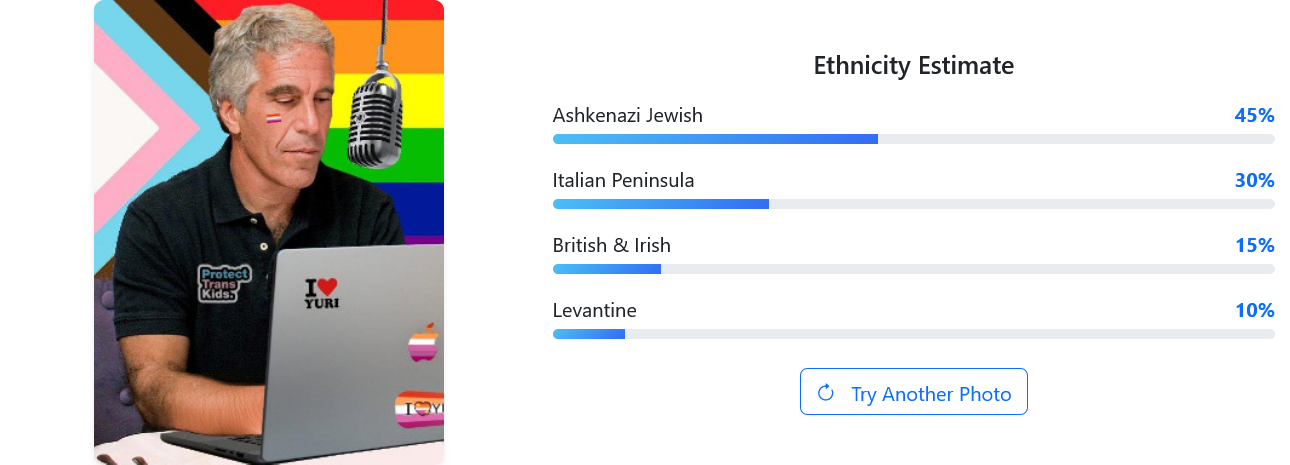Click the "I ♥ YURI" laptop sticker

click(x=322, y=292)
